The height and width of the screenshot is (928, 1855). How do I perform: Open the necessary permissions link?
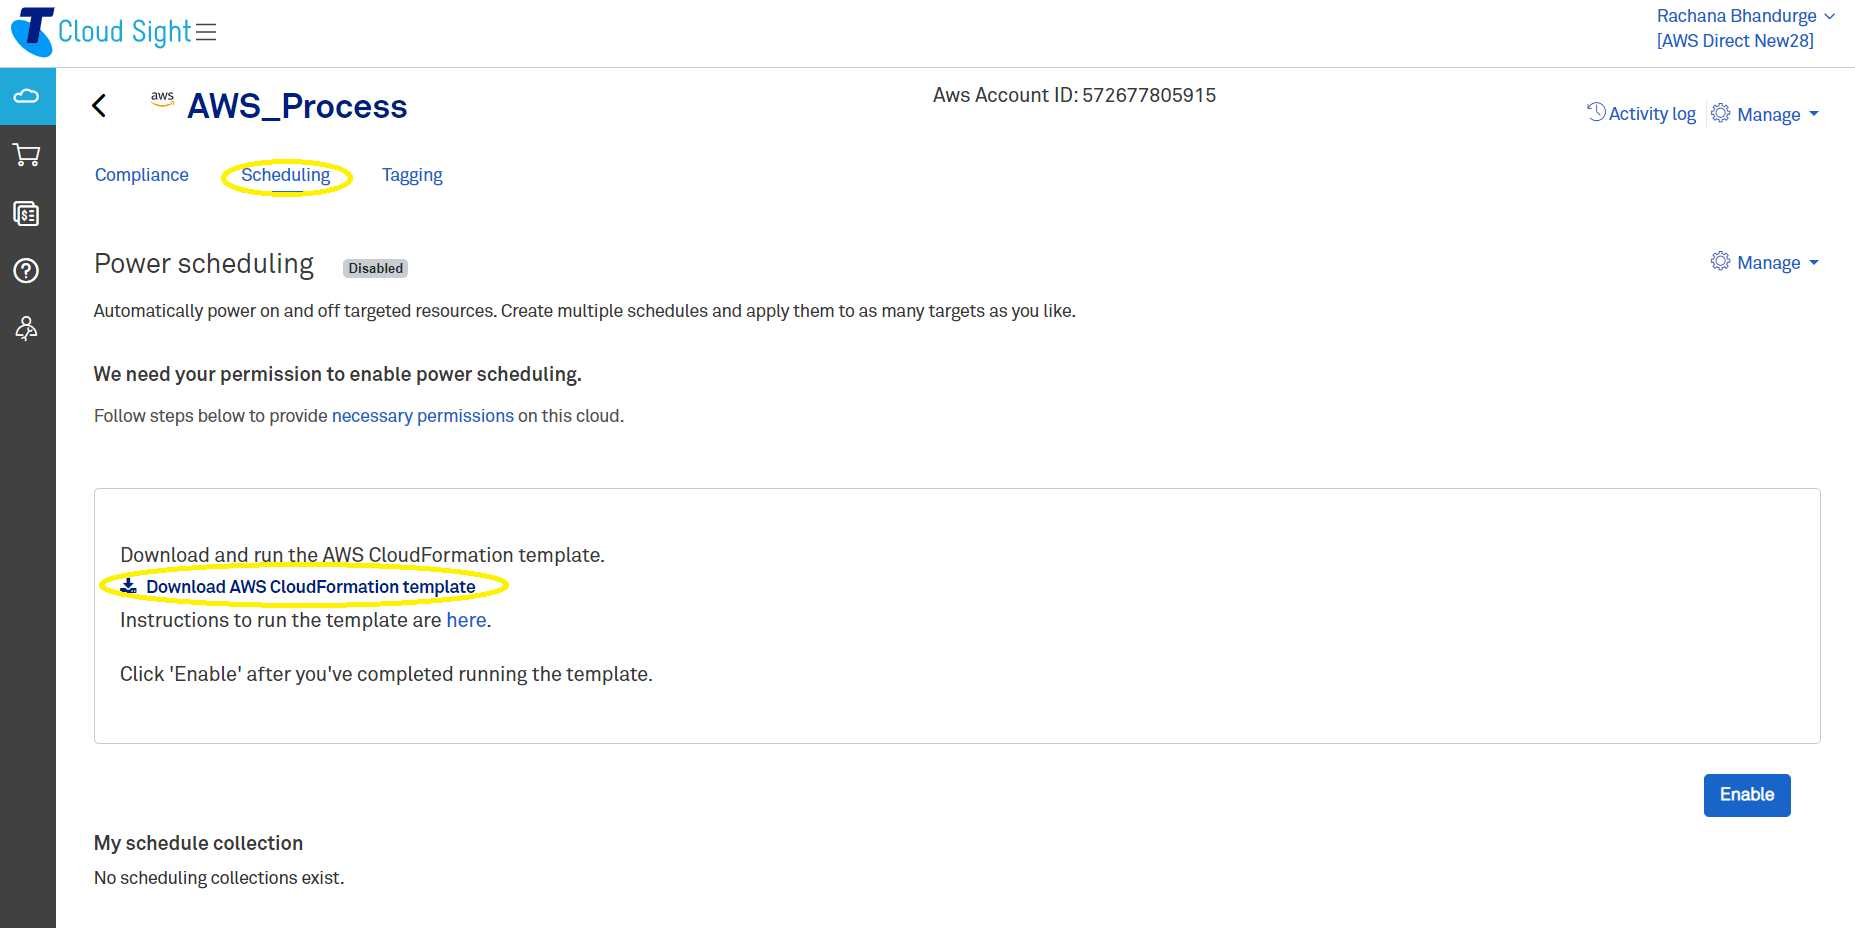coord(422,416)
